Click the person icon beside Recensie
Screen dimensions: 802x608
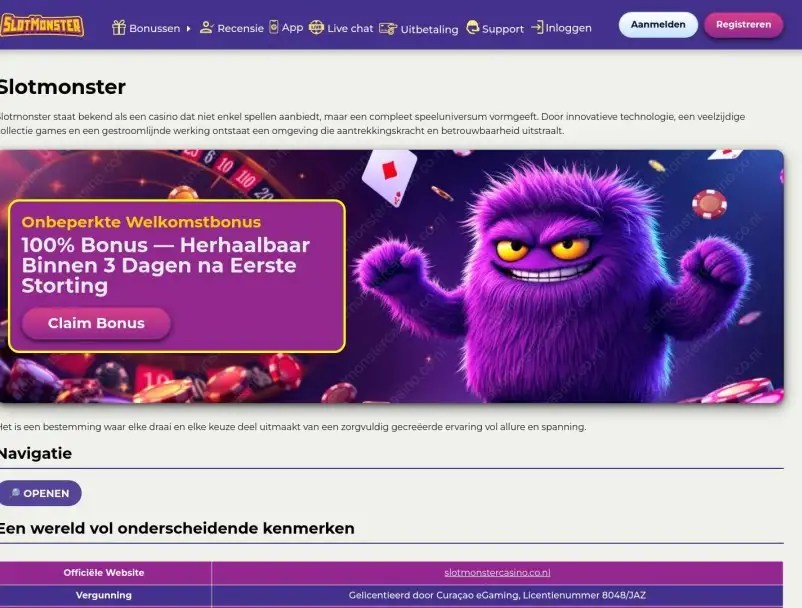pos(206,27)
